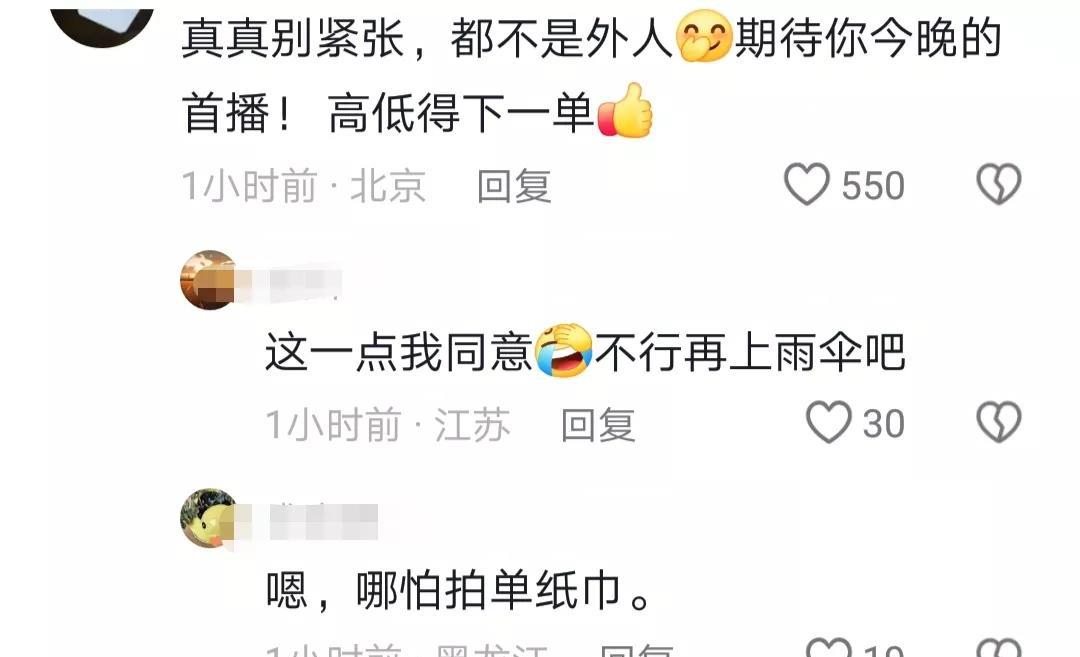Open the duck avatar of bottom commenter
This screenshot has height=657, width=1080.
(x=209, y=518)
